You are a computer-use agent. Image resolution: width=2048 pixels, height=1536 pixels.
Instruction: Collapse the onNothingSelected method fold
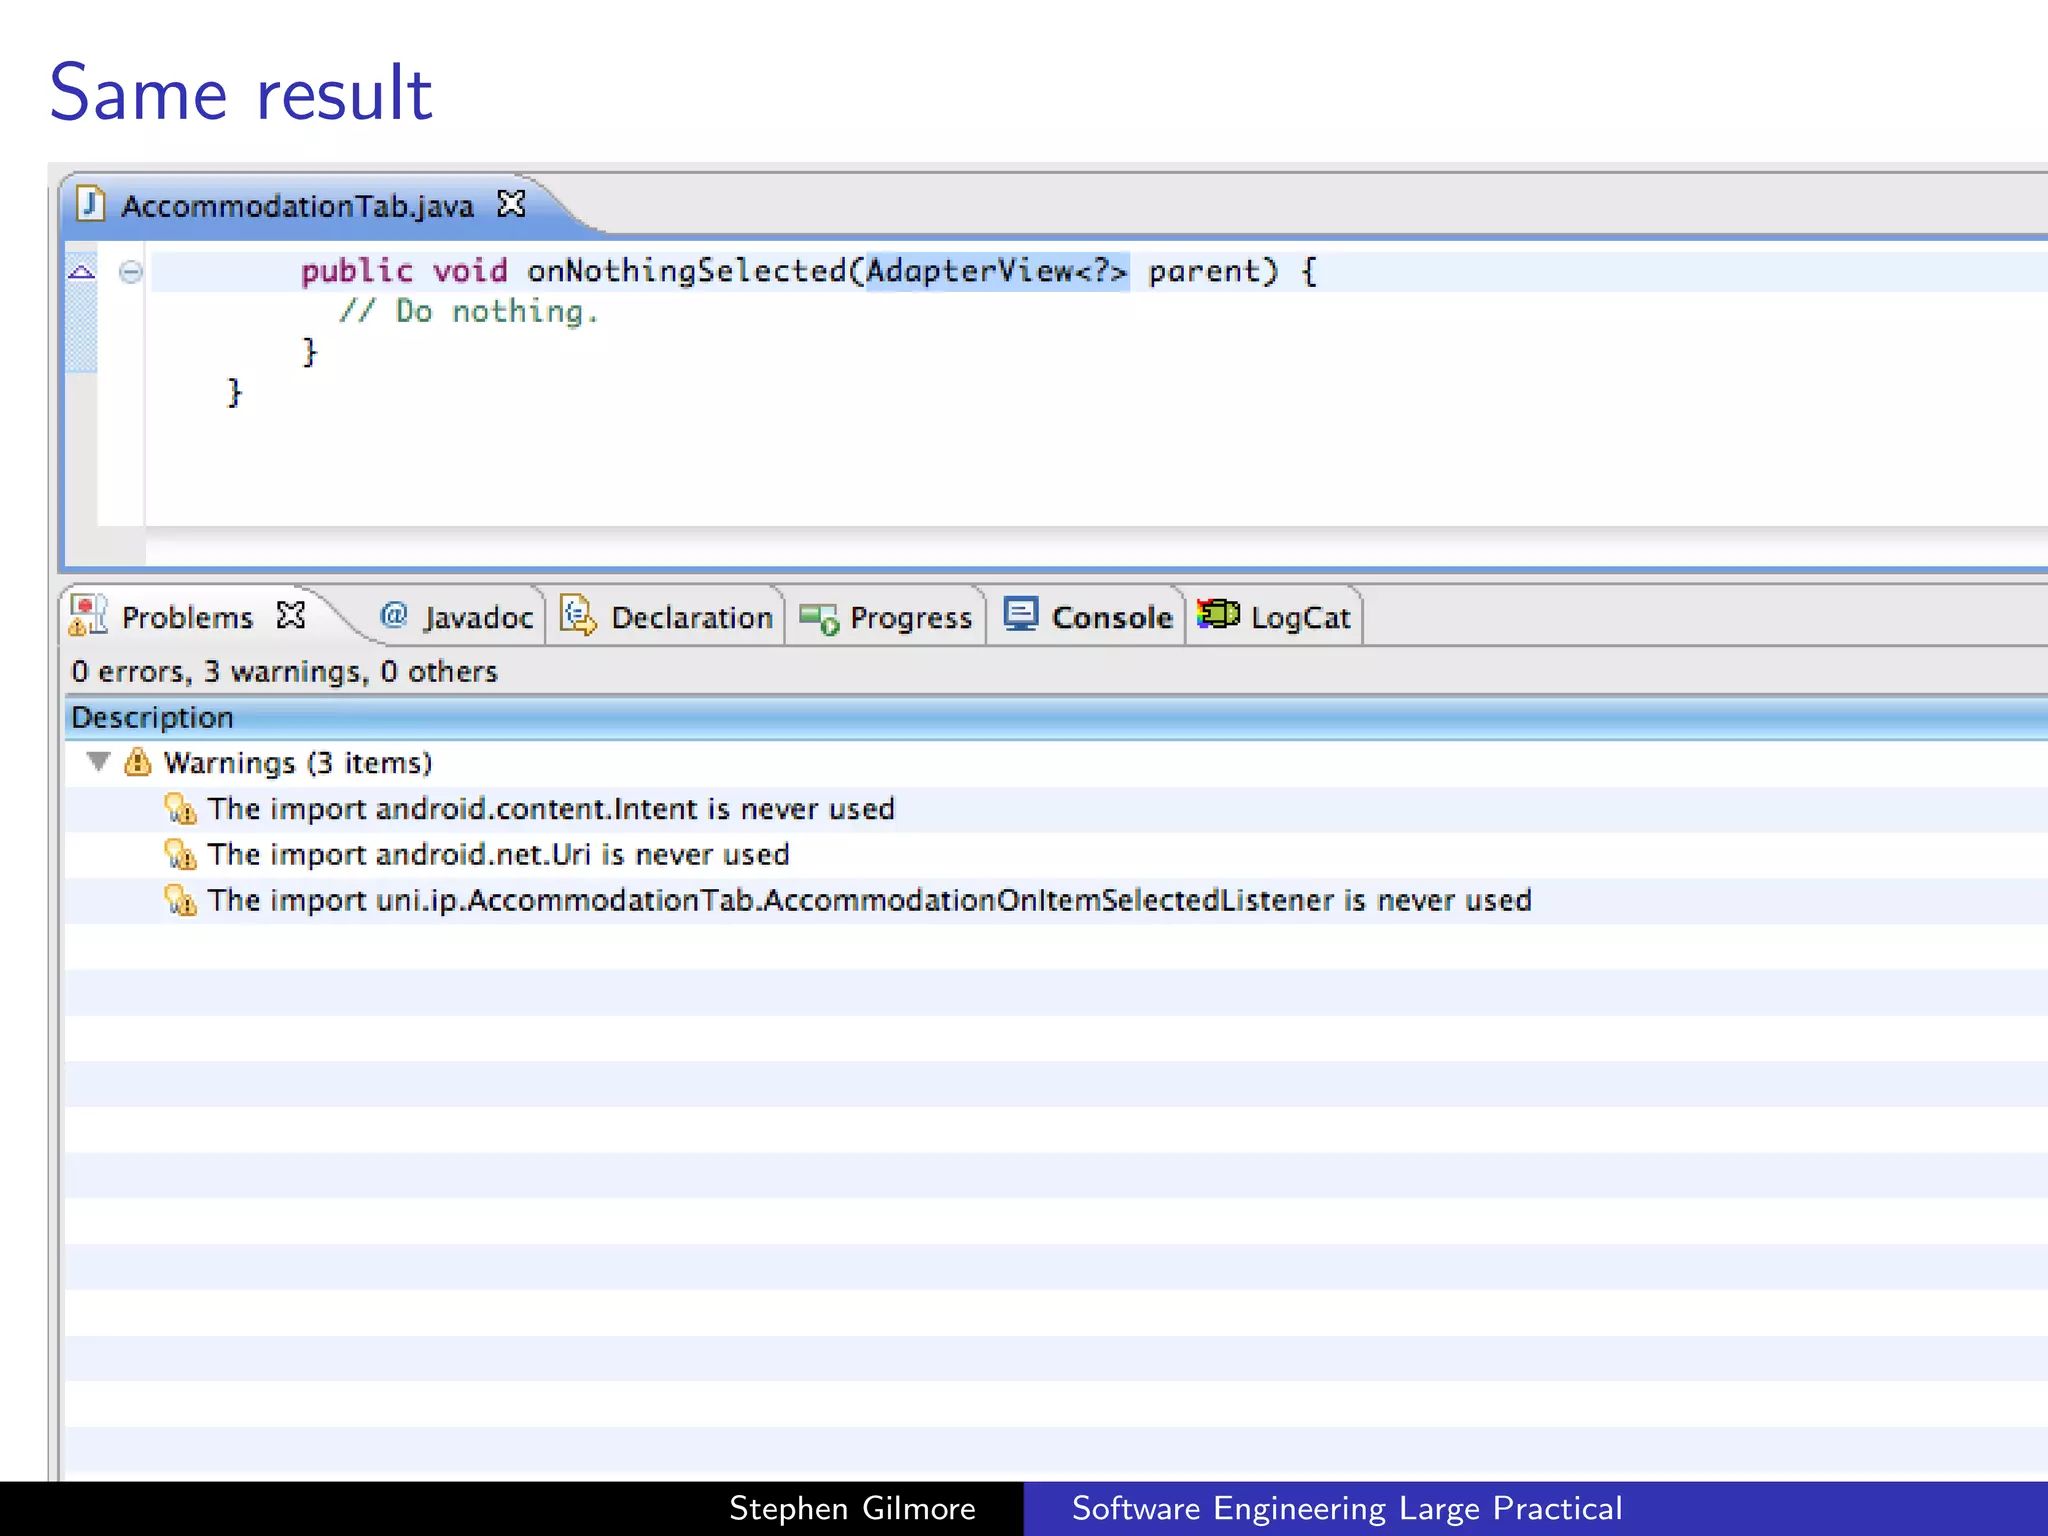[131, 272]
